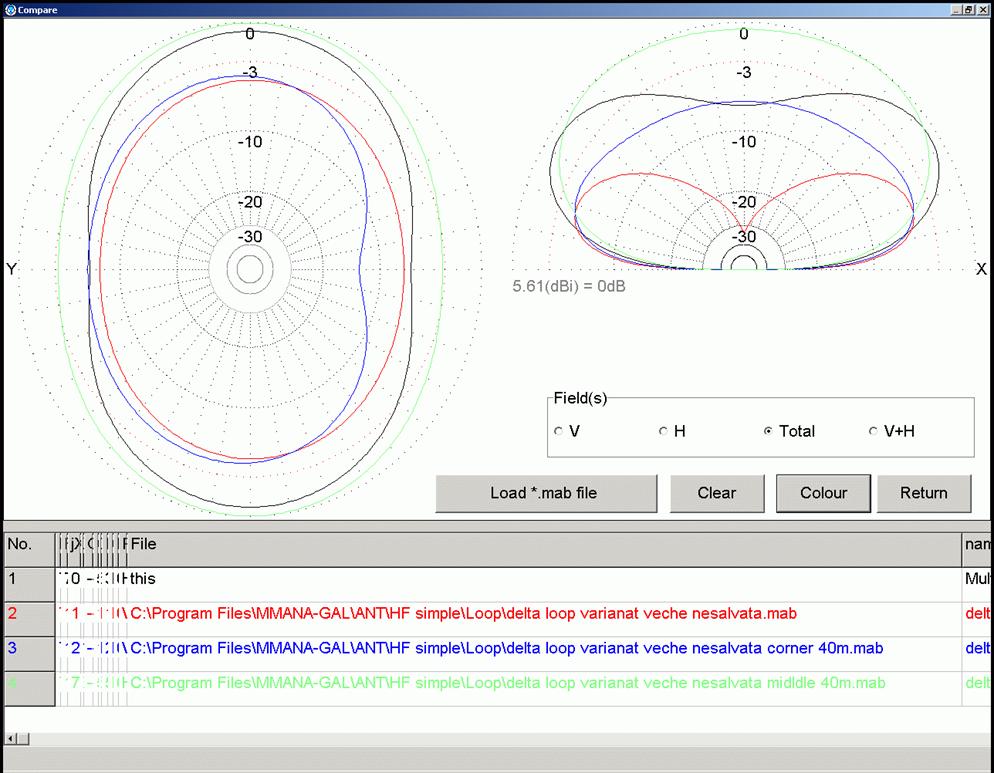Click the horizontal scrollbar left arrow
Screen dimensions: 994x773
click(11, 739)
